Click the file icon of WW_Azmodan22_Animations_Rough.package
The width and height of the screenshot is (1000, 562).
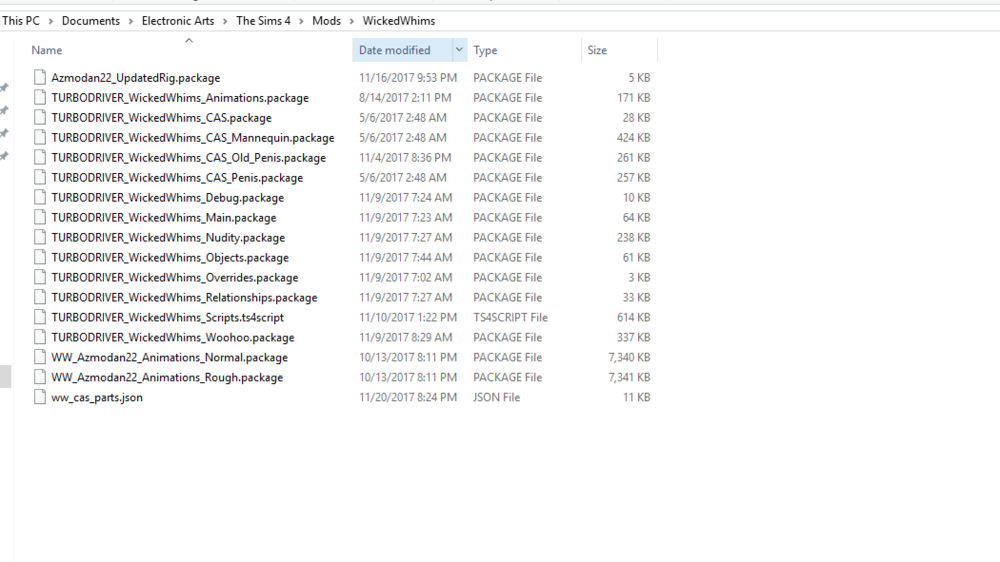(x=40, y=378)
